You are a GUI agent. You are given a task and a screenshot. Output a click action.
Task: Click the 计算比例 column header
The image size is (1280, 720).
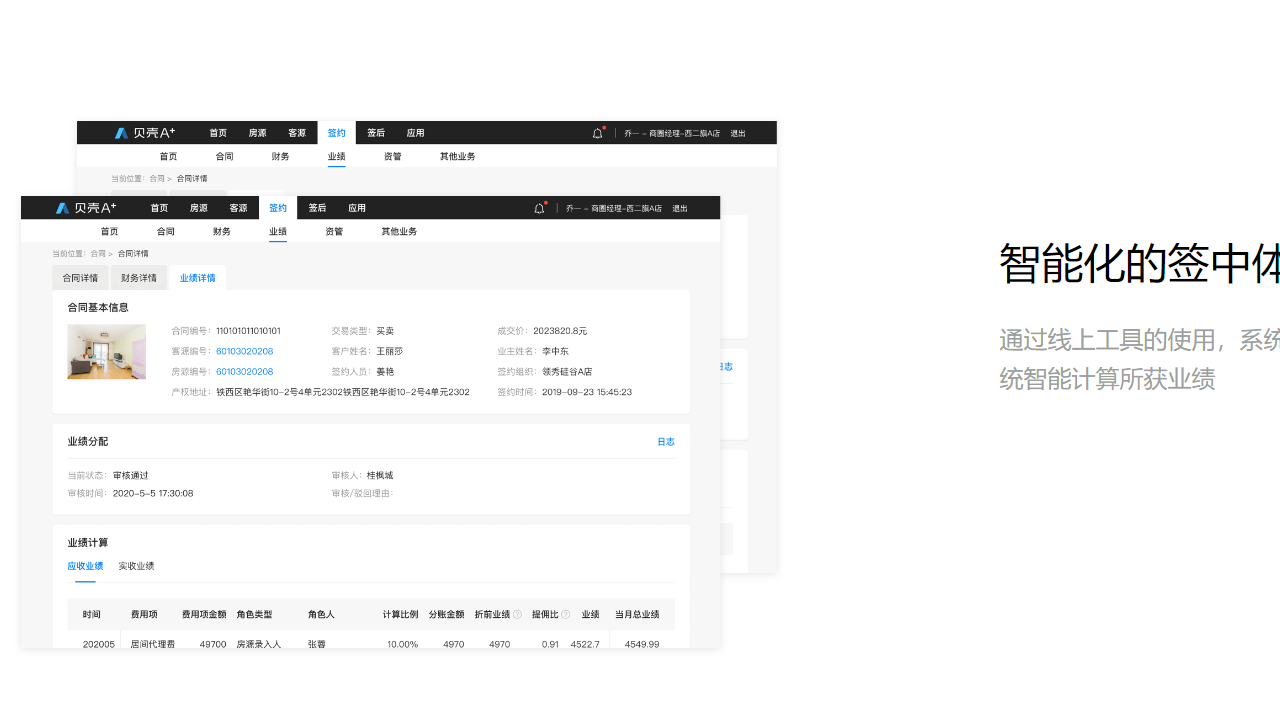tap(400, 615)
